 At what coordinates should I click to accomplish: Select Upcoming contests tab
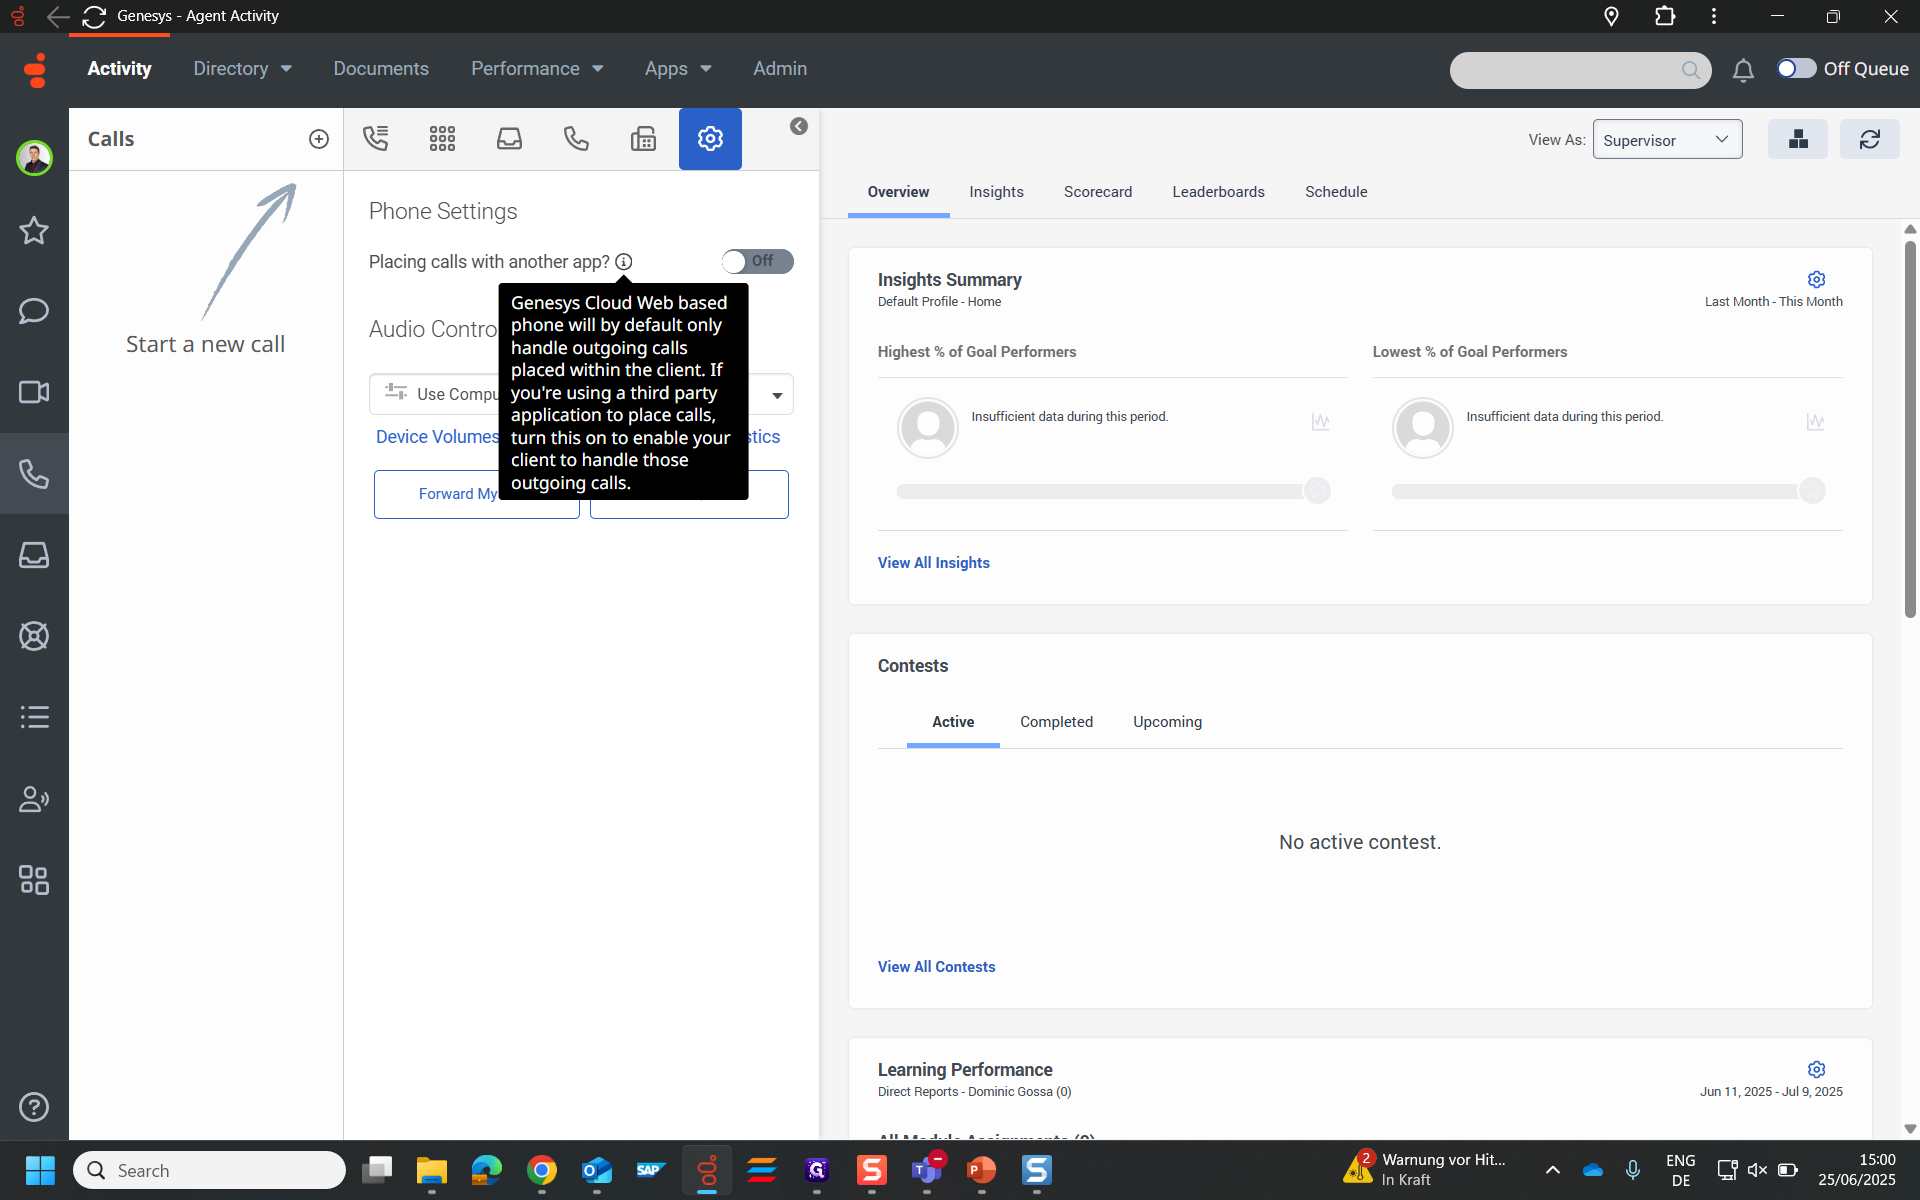click(1167, 722)
